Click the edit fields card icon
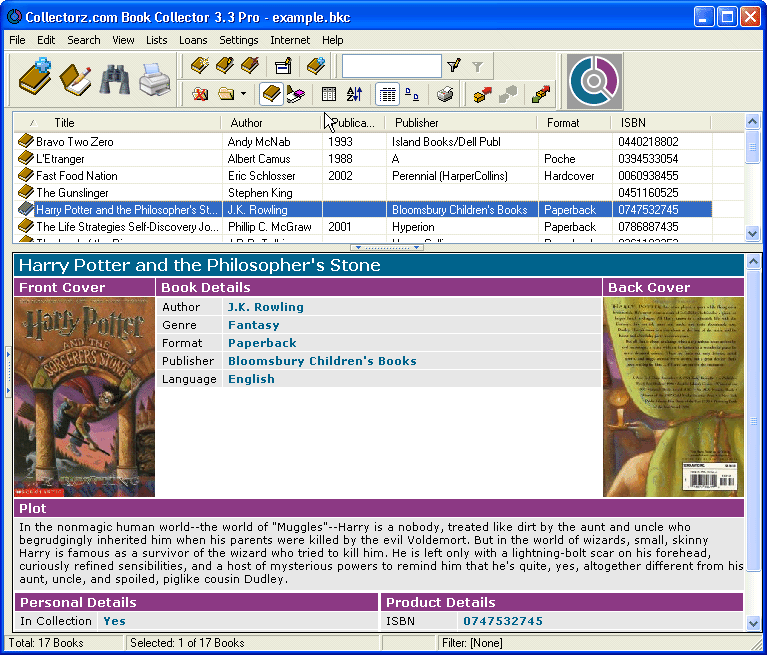The height and width of the screenshot is (655, 767). (x=283, y=66)
